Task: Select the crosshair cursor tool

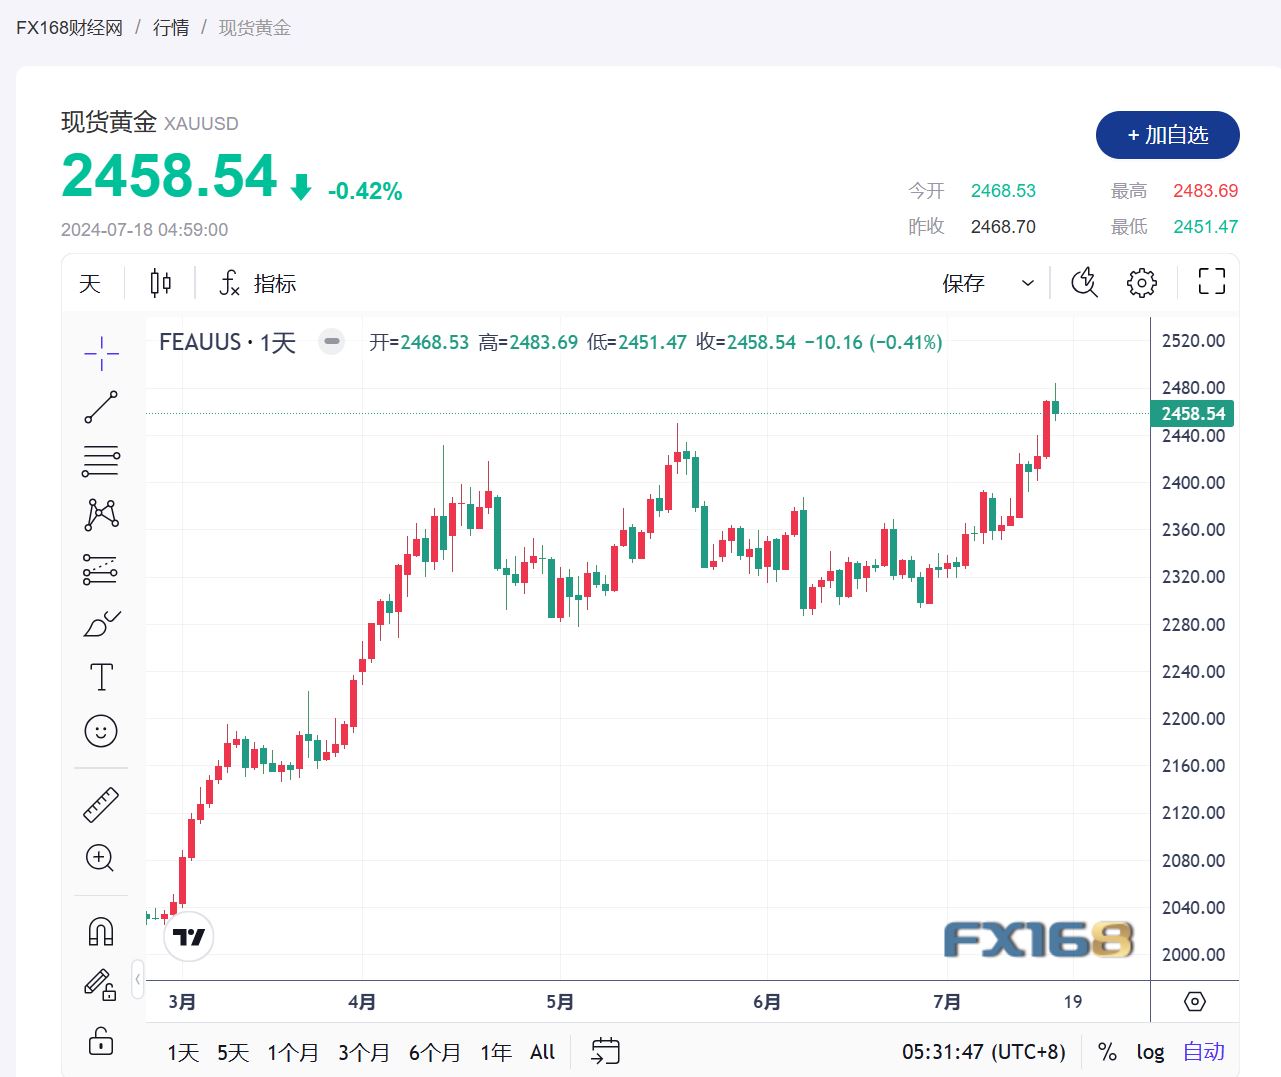Action: click(100, 354)
